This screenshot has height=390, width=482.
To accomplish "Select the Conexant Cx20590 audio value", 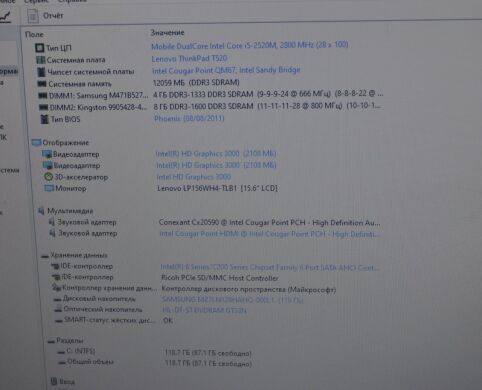I will pyautogui.click(x=269, y=222).
